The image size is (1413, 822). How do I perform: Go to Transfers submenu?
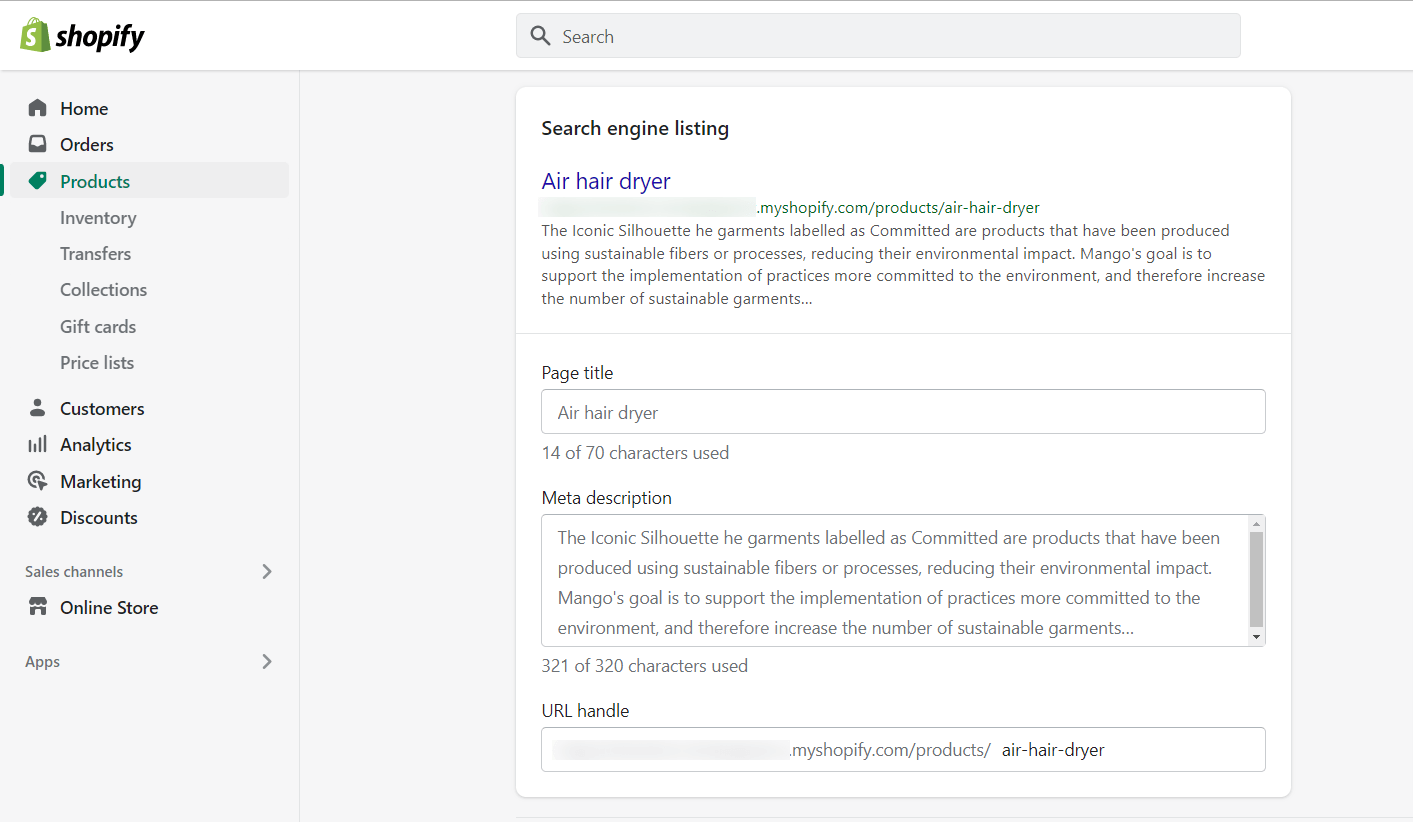tap(95, 253)
